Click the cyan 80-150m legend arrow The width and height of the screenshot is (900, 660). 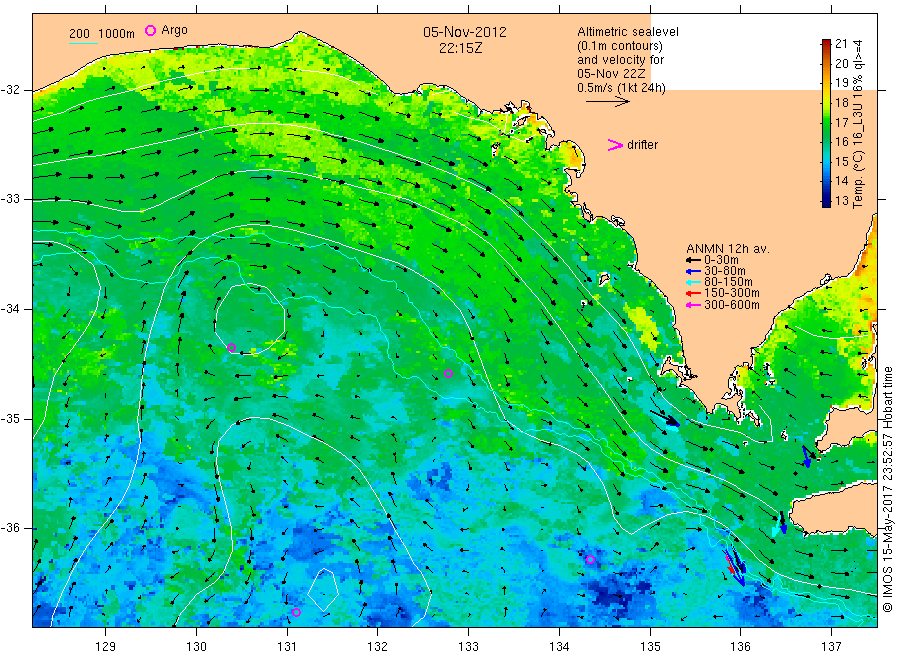pyautogui.click(x=693, y=282)
